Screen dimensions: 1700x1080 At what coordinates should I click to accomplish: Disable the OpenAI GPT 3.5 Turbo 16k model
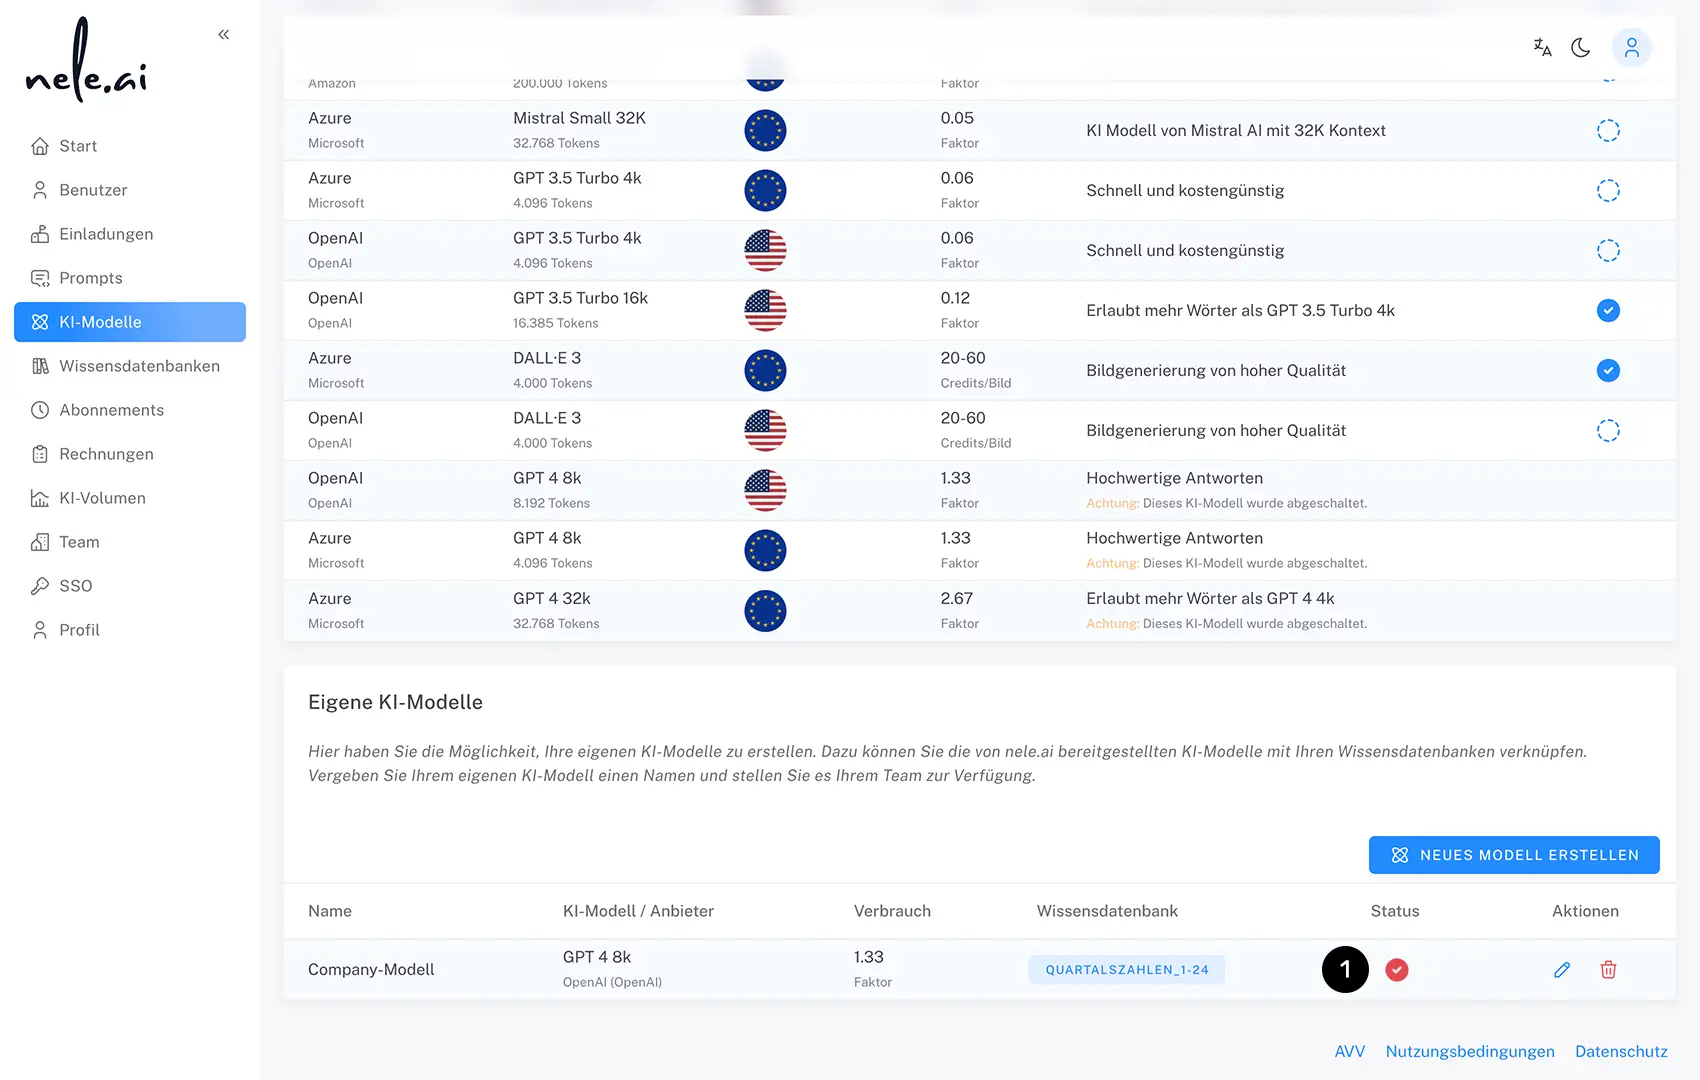pos(1608,310)
